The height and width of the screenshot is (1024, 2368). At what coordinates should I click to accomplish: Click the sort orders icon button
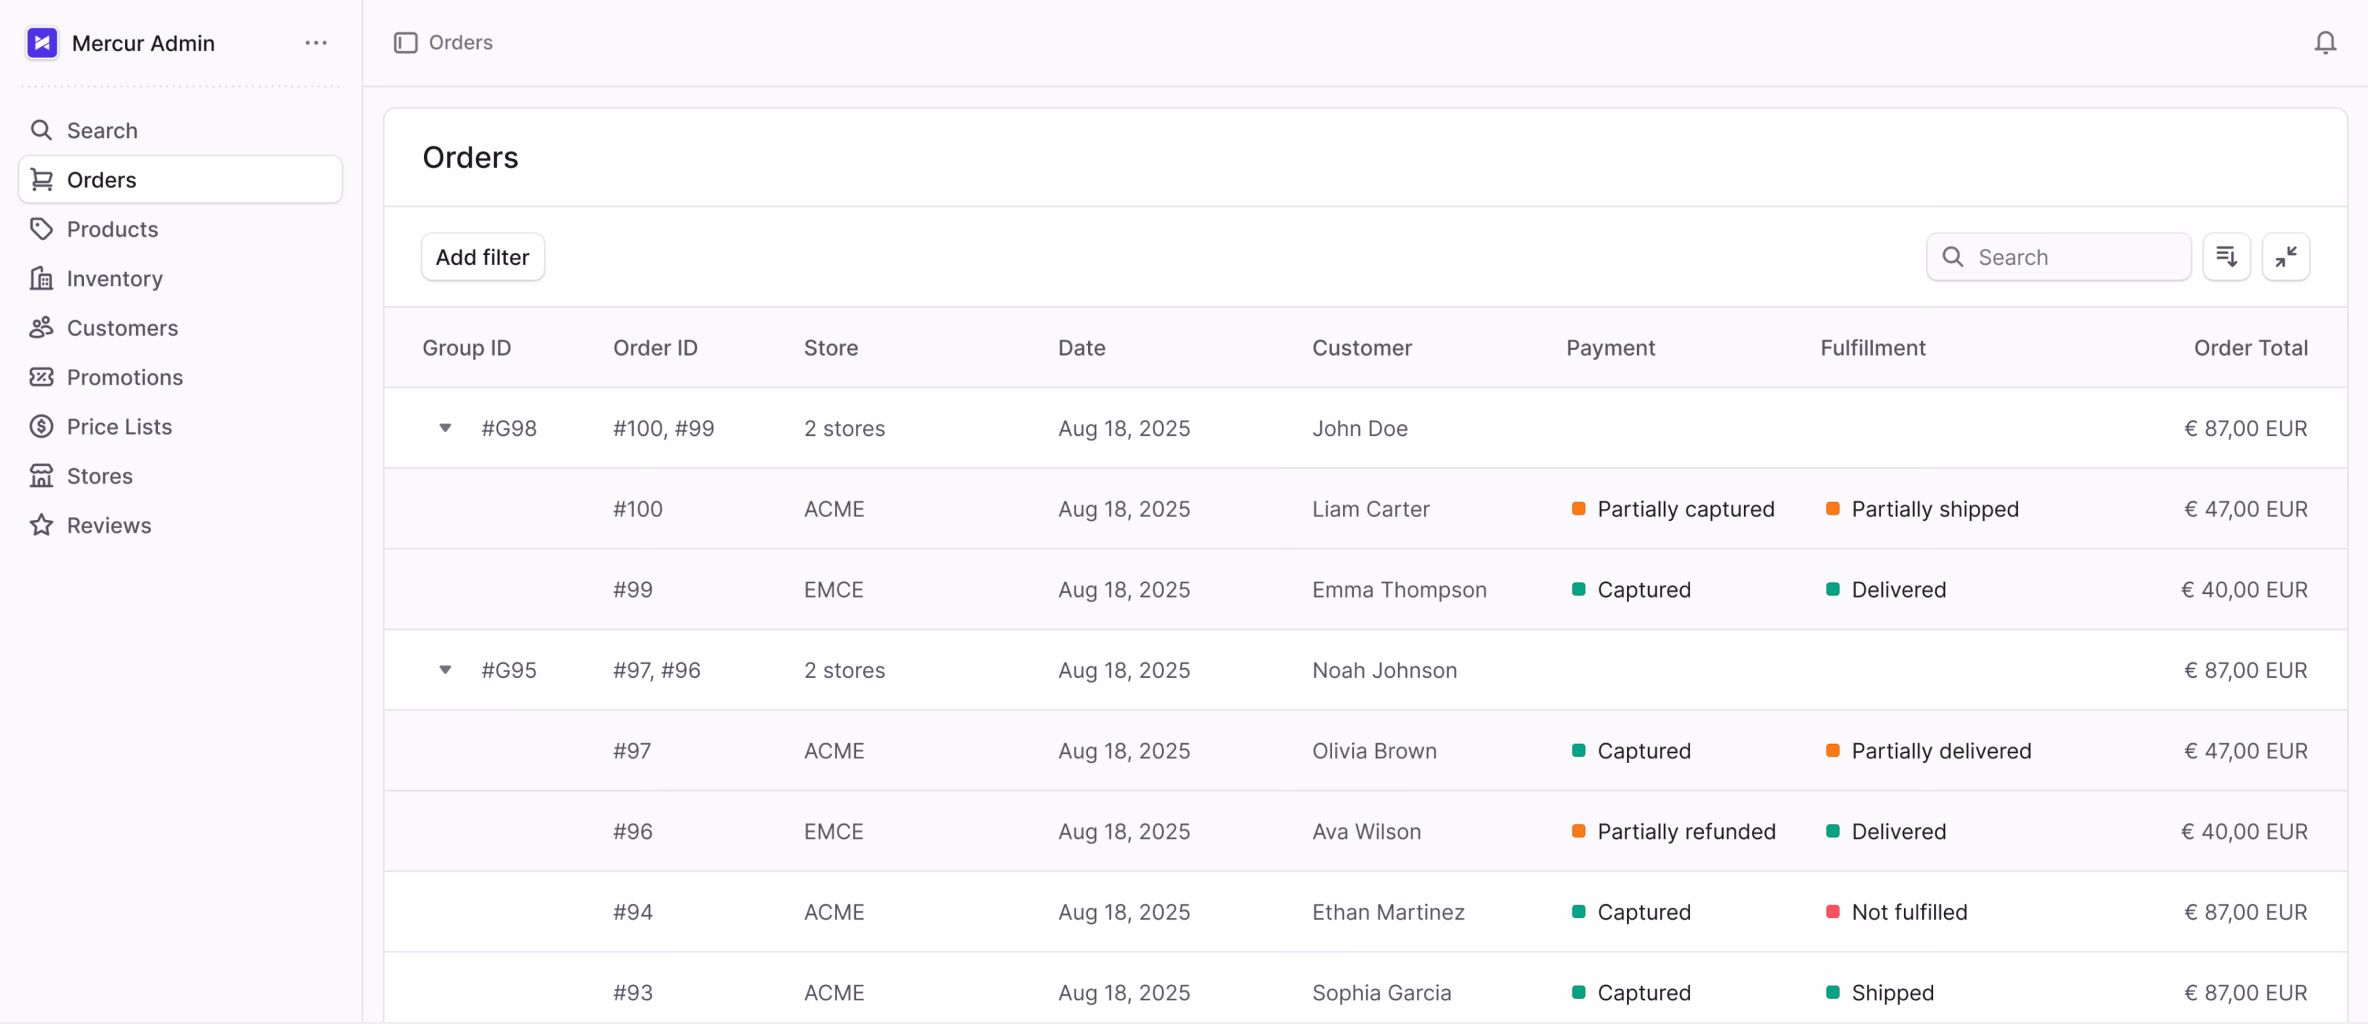click(2226, 257)
